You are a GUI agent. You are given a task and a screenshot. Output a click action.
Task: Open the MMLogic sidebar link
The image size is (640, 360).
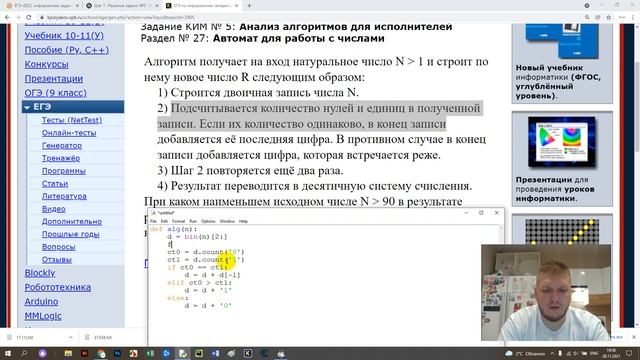[43, 316]
